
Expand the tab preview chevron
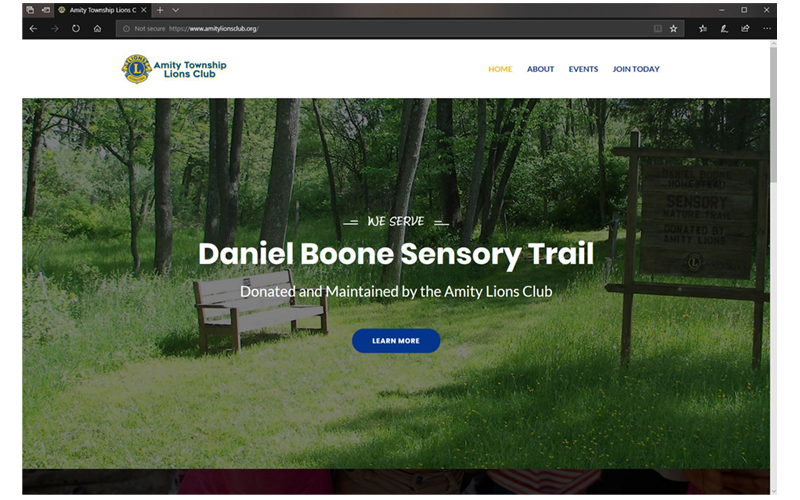coord(176,10)
